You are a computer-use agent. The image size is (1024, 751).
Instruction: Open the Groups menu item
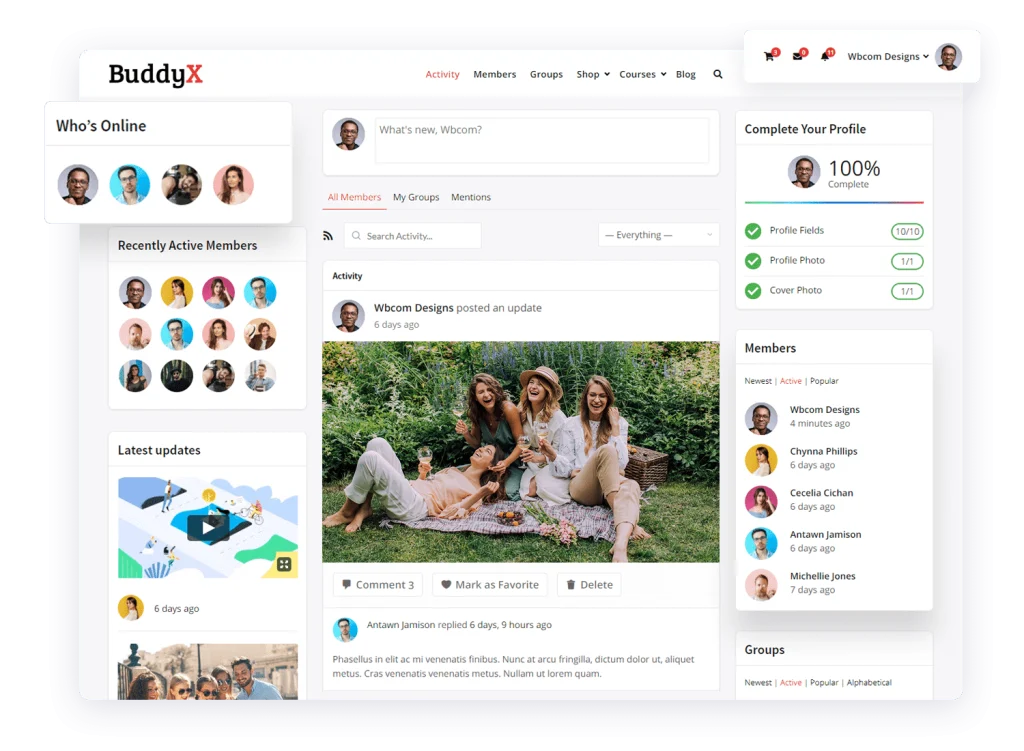[x=546, y=74]
